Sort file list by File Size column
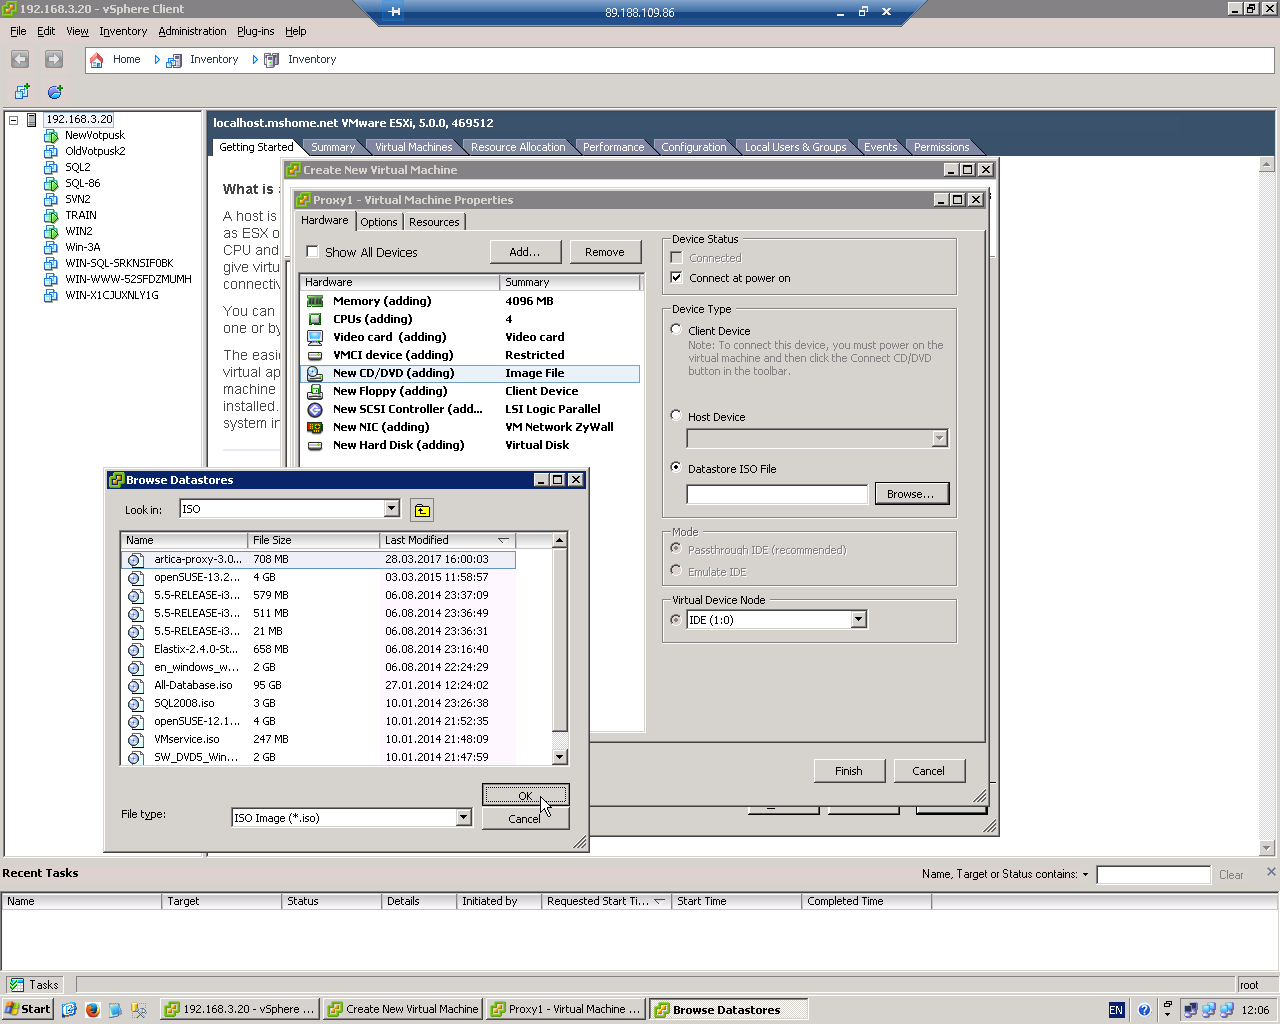 point(314,540)
